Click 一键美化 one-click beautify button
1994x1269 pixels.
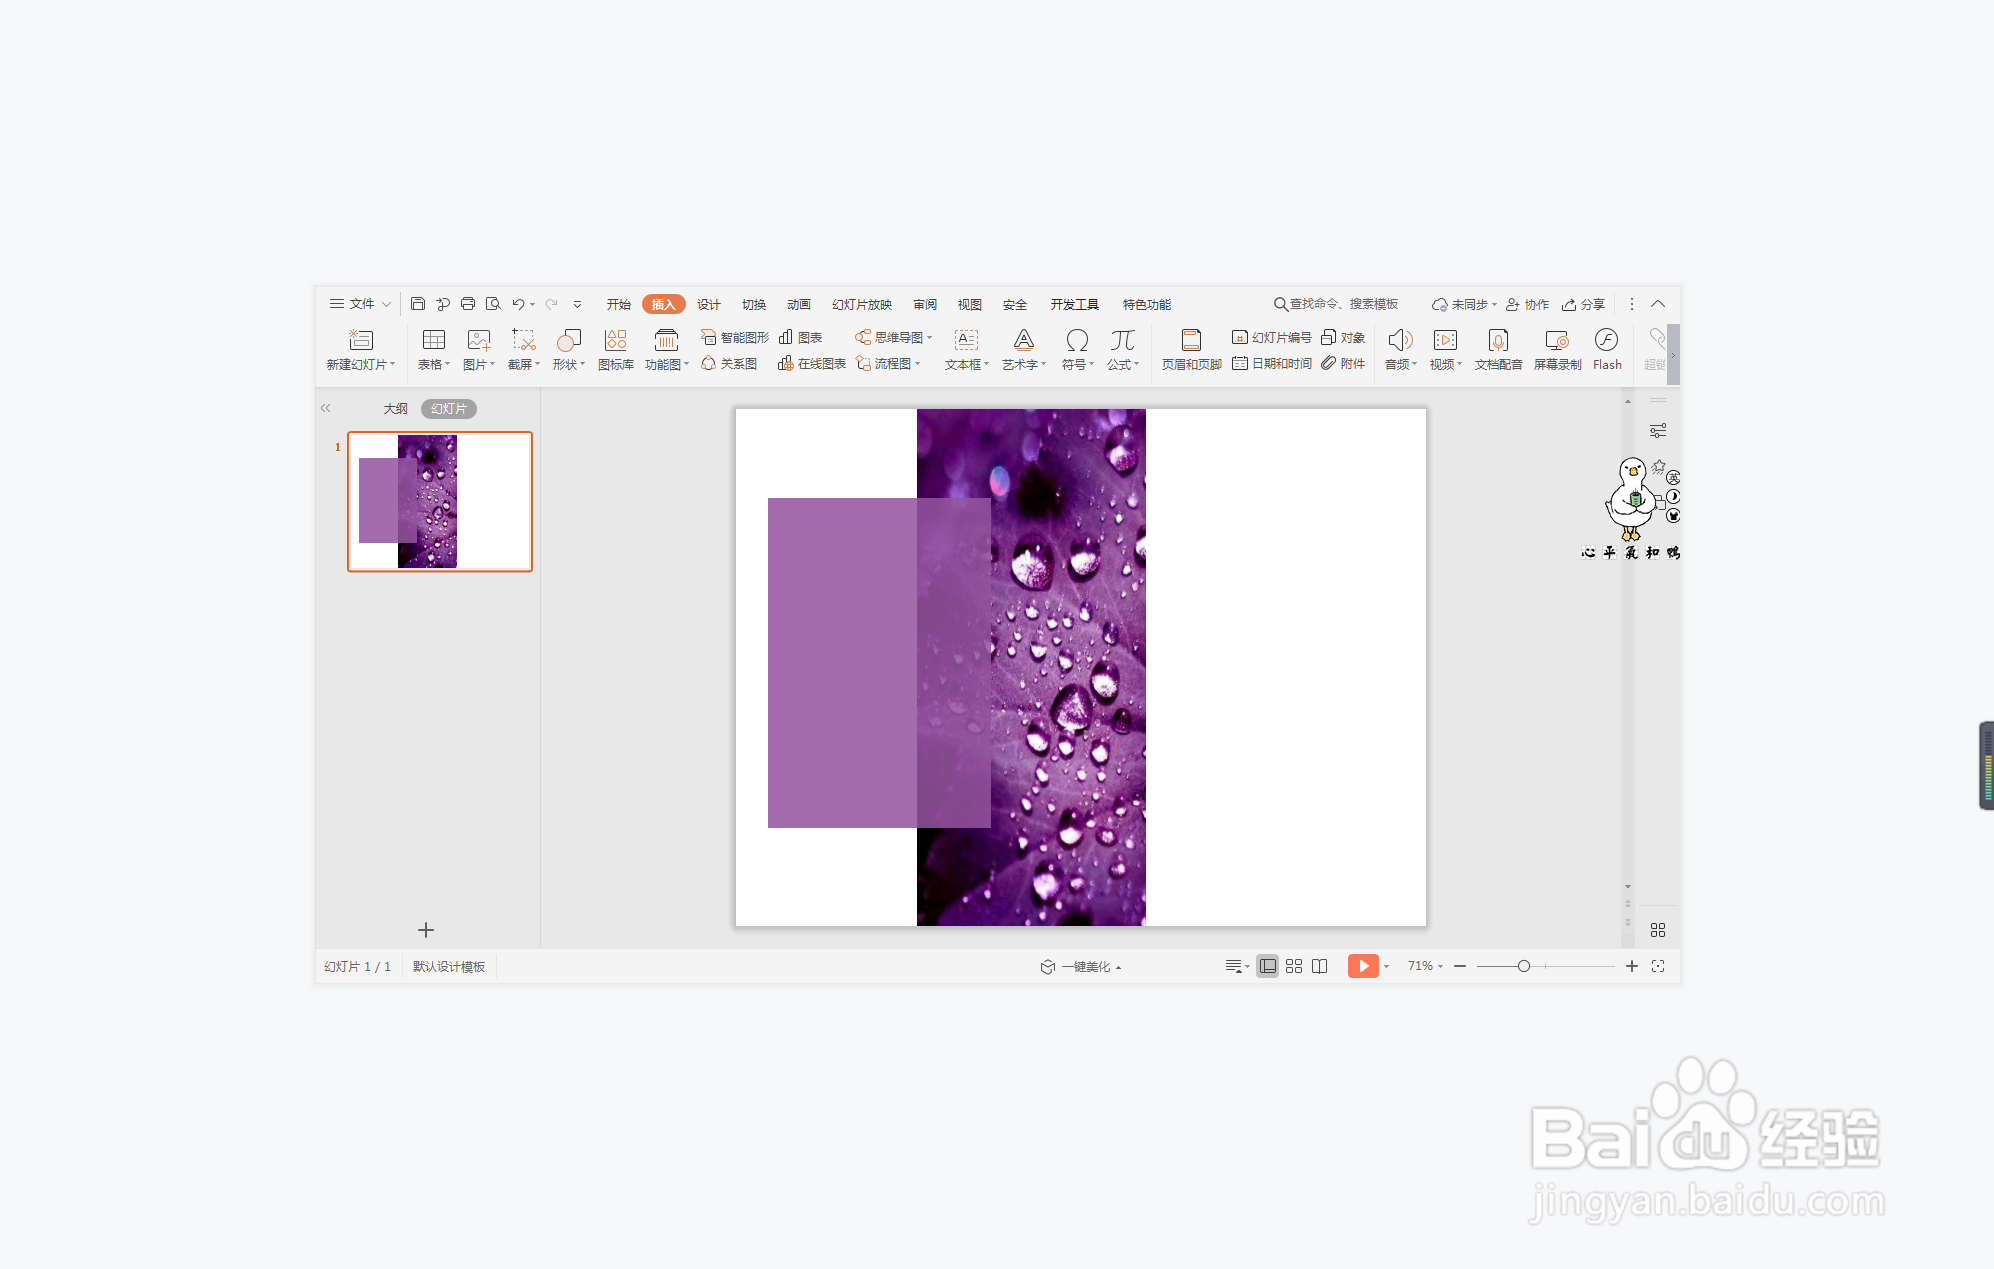click(x=1083, y=967)
